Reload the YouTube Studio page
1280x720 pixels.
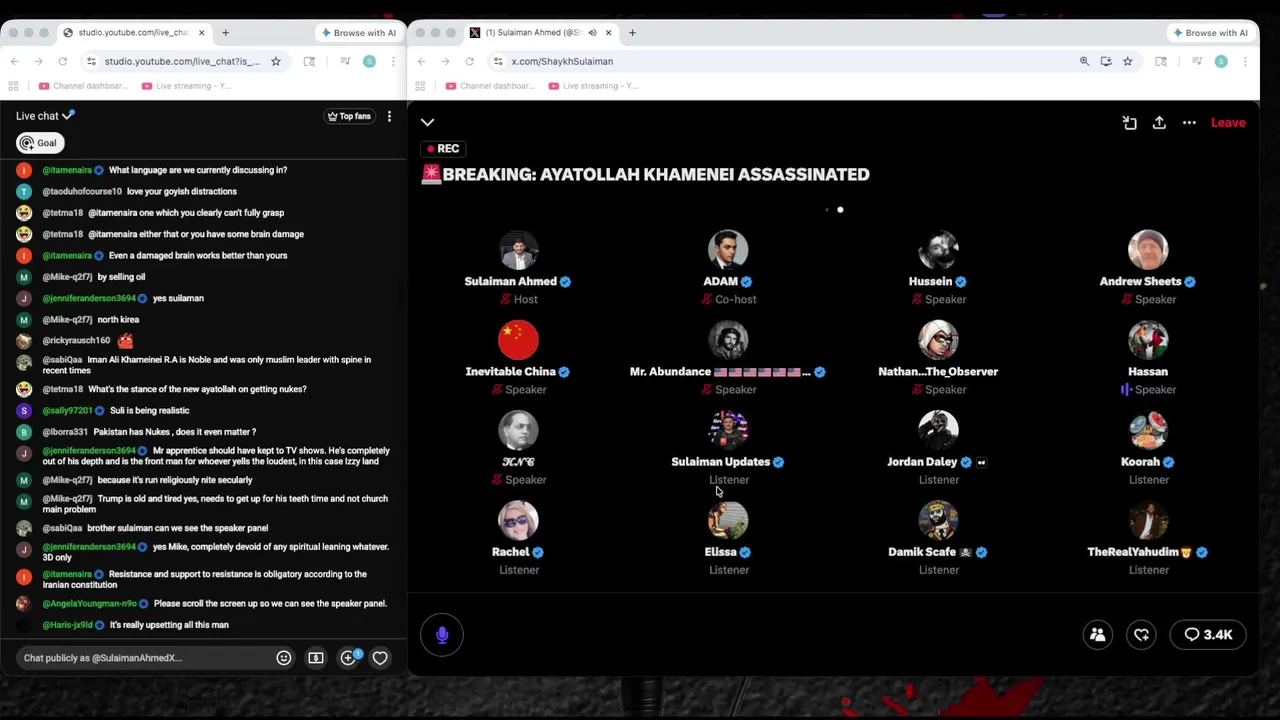pos(62,61)
